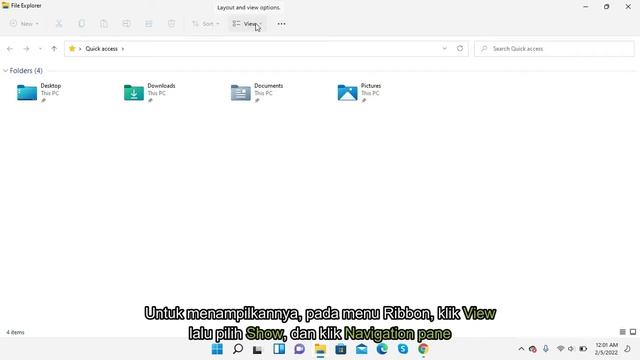640x360 pixels.
Task: Open Mail app from taskbar
Action: point(362,349)
